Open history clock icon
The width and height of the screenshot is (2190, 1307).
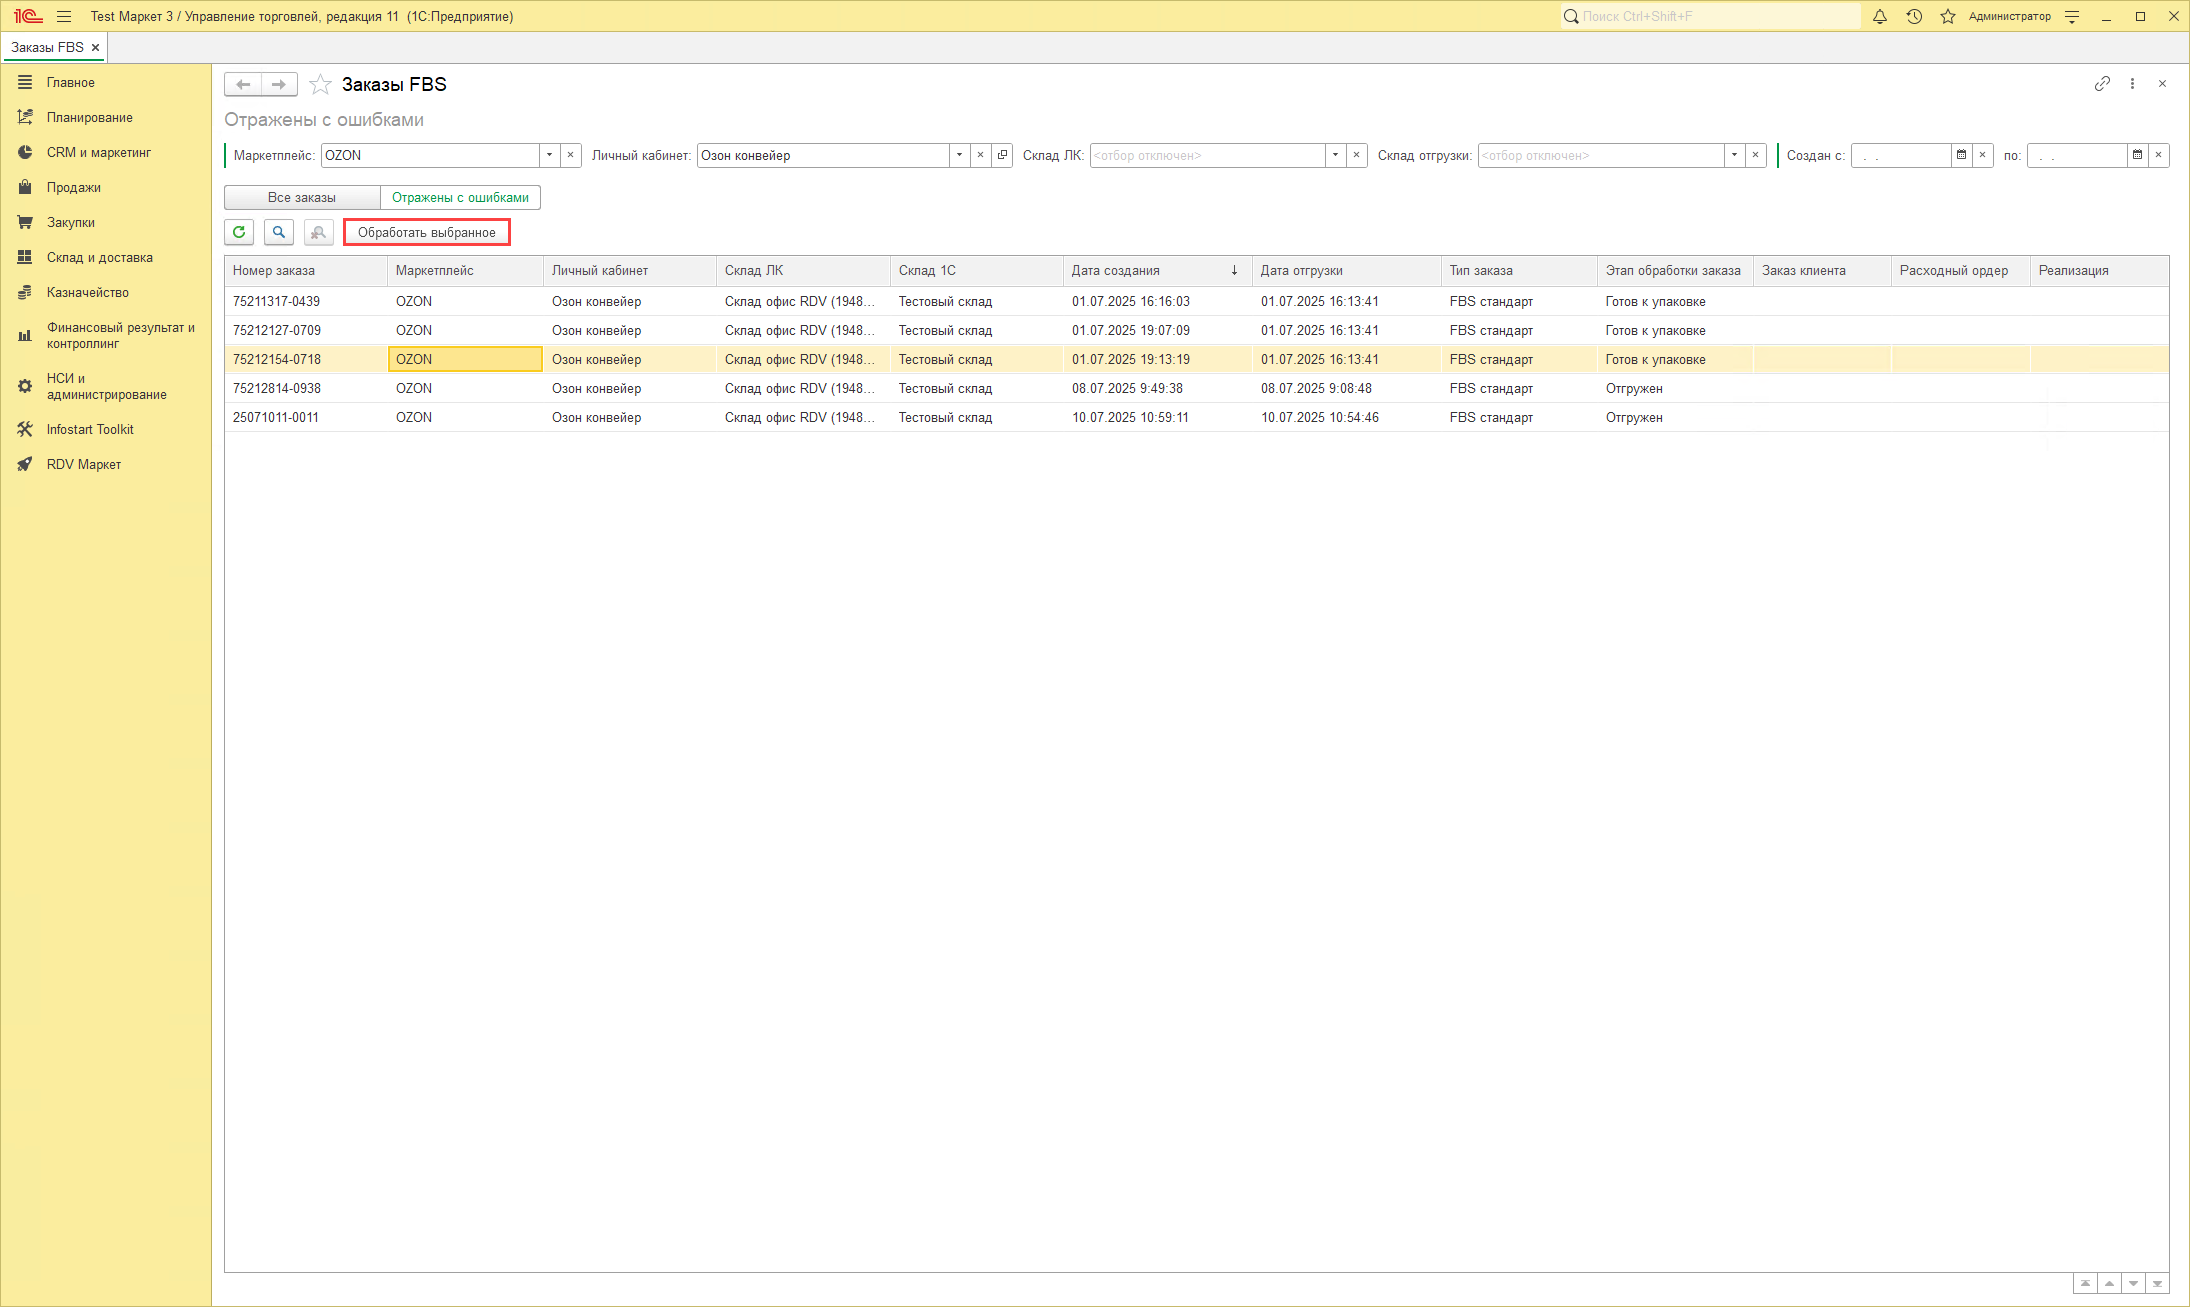1914,16
